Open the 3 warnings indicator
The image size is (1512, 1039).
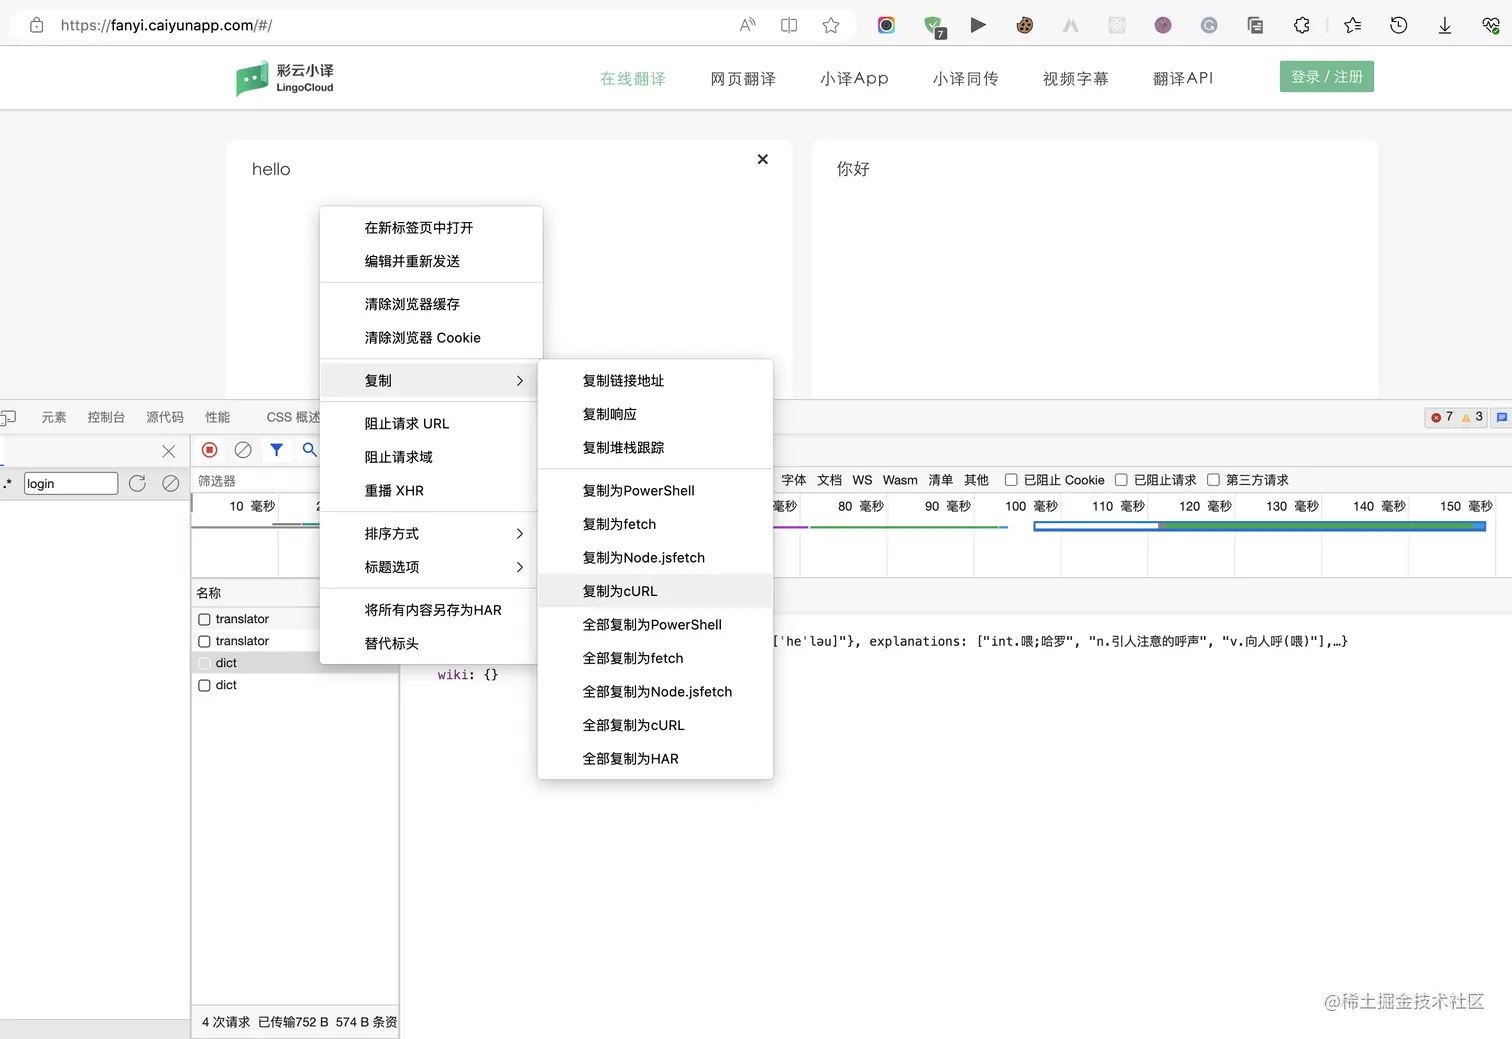[x=1472, y=417]
